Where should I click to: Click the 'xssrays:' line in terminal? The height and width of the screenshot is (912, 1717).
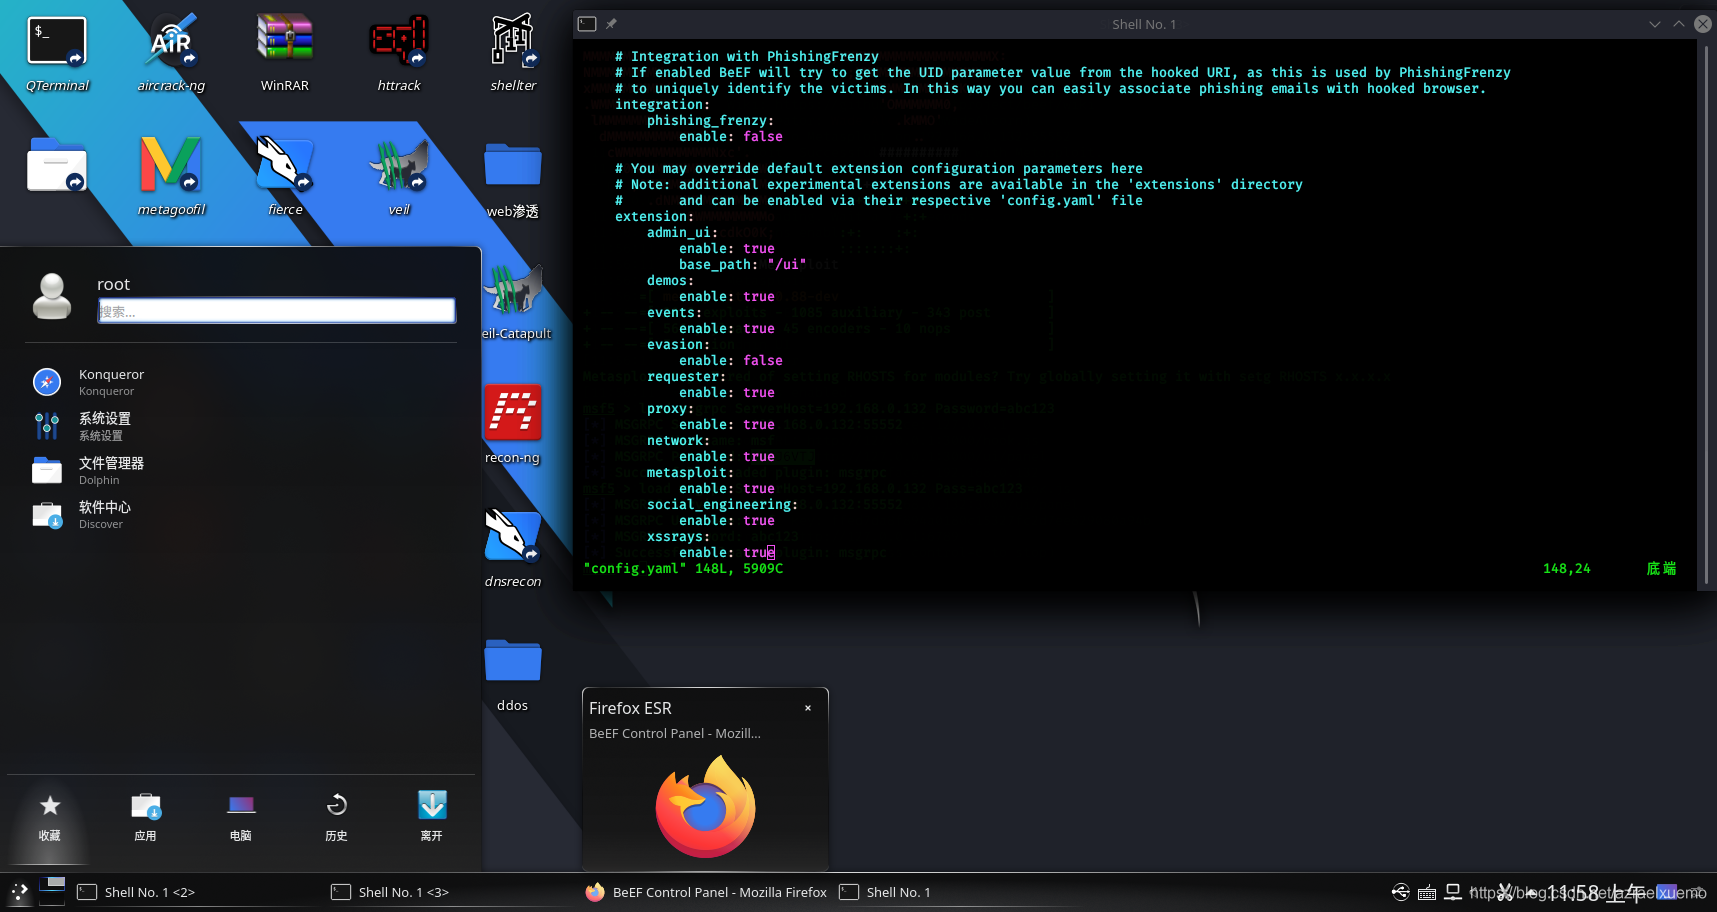point(678,536)
